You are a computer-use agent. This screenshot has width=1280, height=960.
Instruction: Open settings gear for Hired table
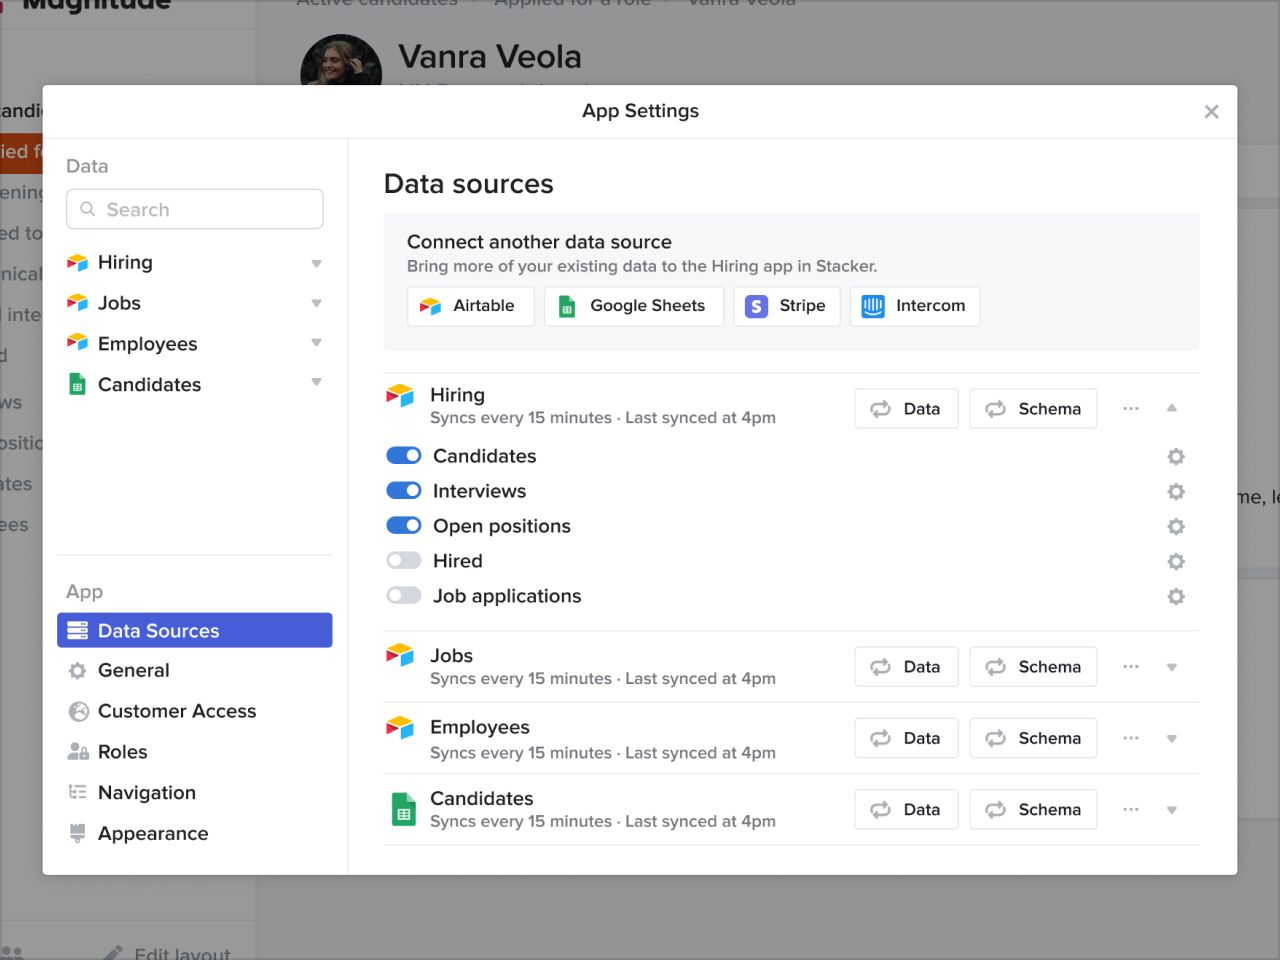tap(1176, 561)
